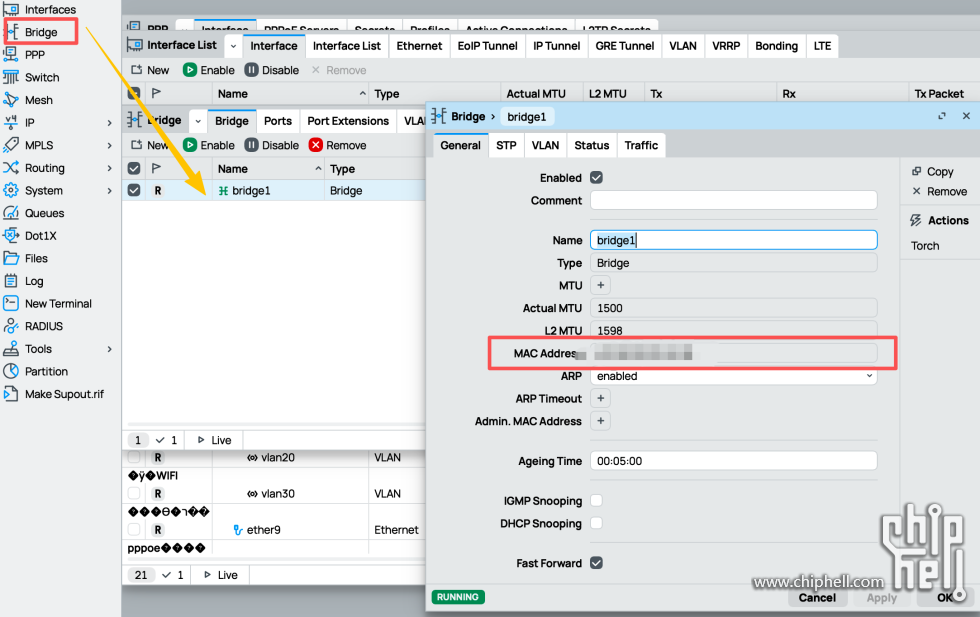Switch to the STP tab

tap(506, 145)
